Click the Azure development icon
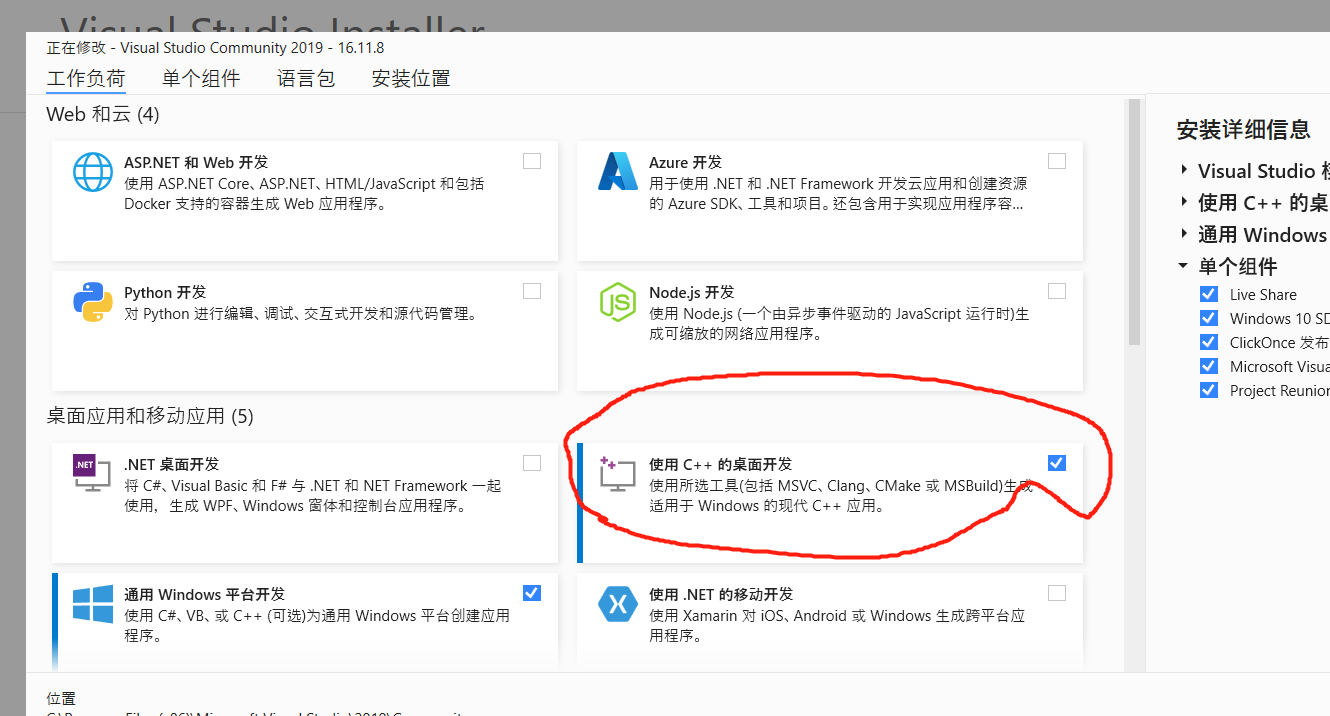 618,171
